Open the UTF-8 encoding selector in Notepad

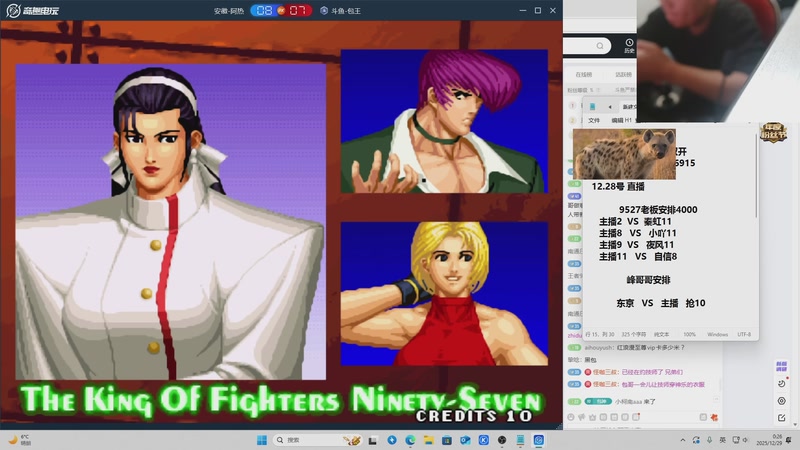744,334
